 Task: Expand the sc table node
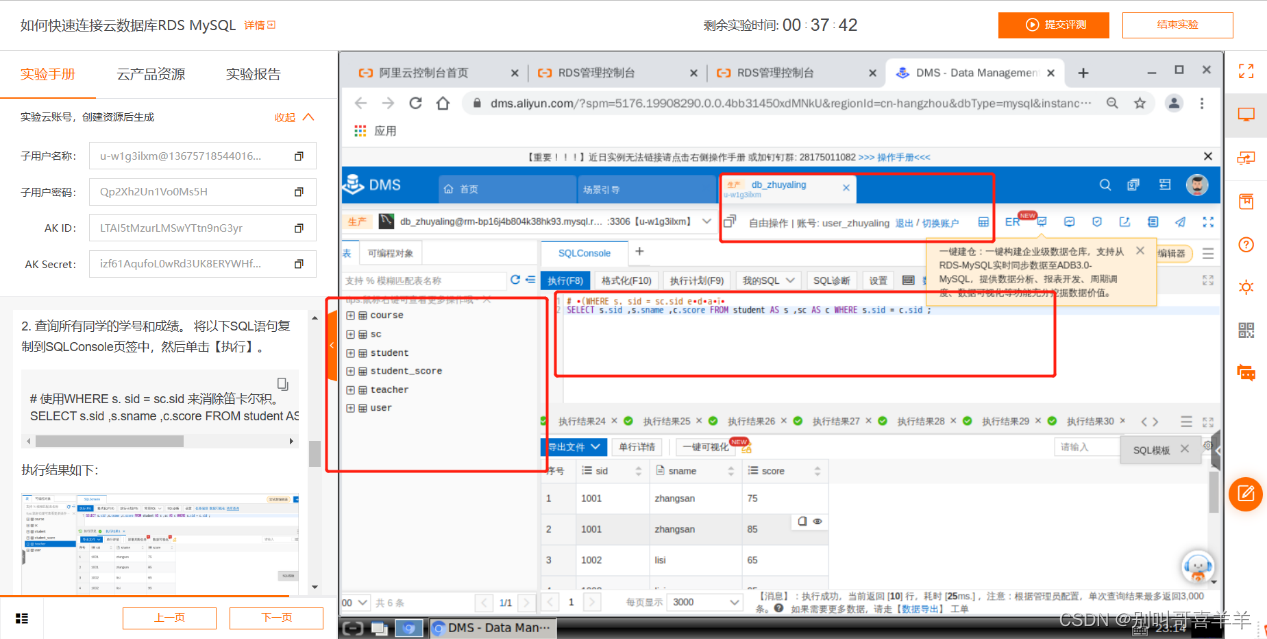tap(350, 334)
